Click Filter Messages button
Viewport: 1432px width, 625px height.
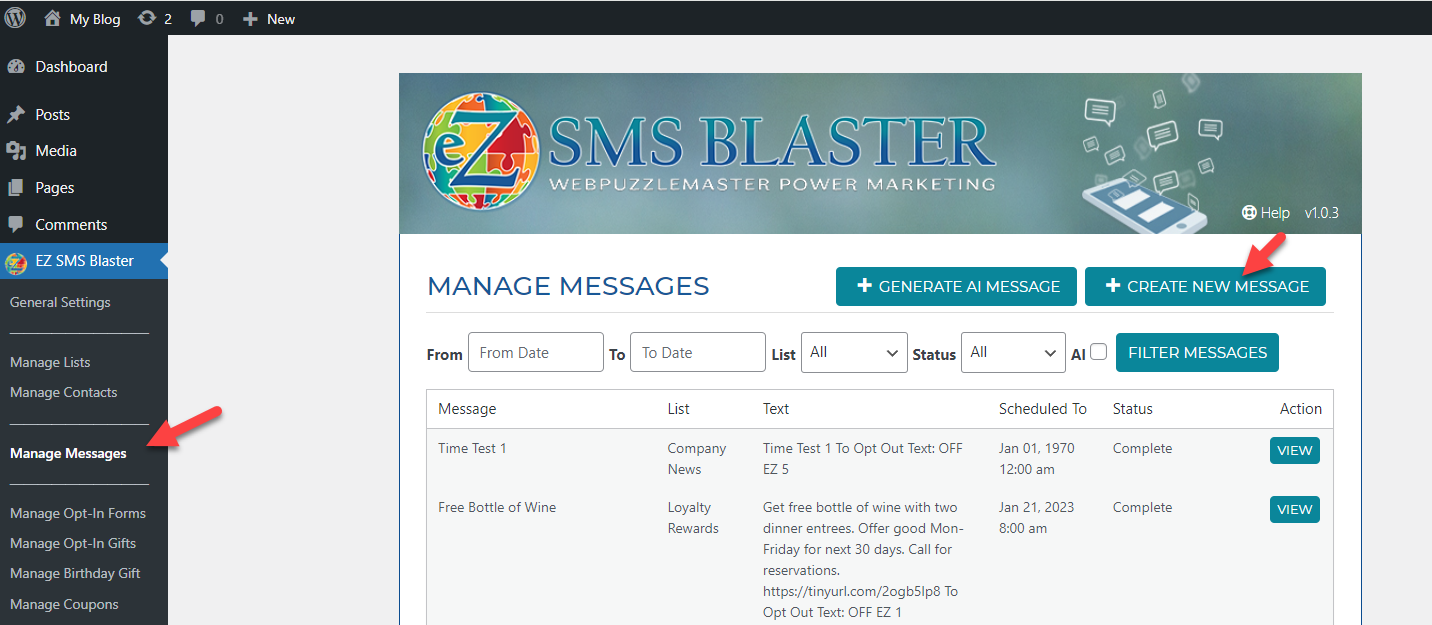pyautogui.click(x=1197, y=352)
